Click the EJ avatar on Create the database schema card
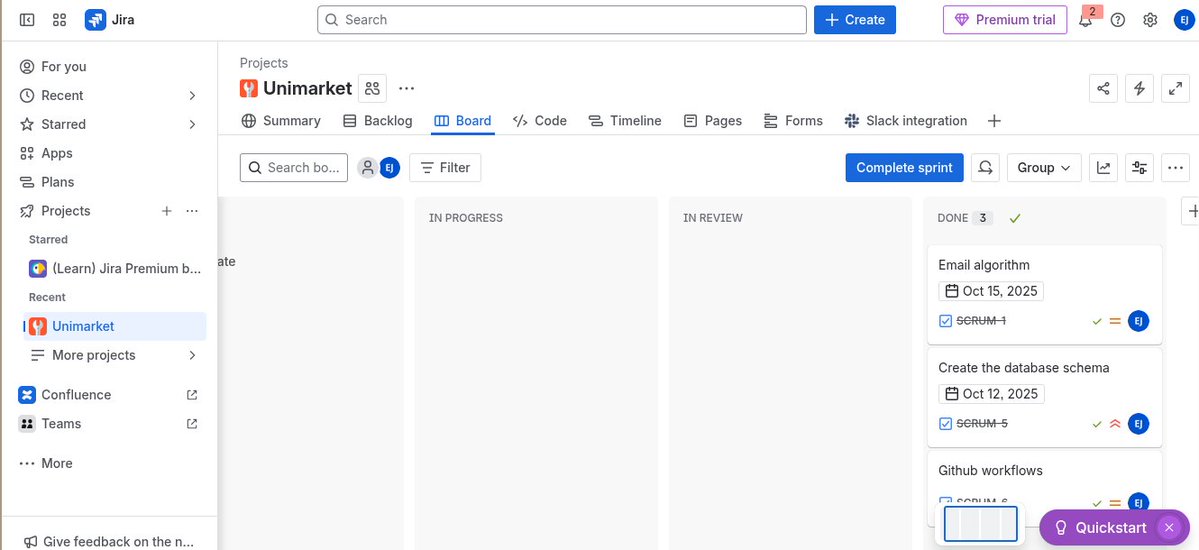1199x550 pixels. 1139,424
